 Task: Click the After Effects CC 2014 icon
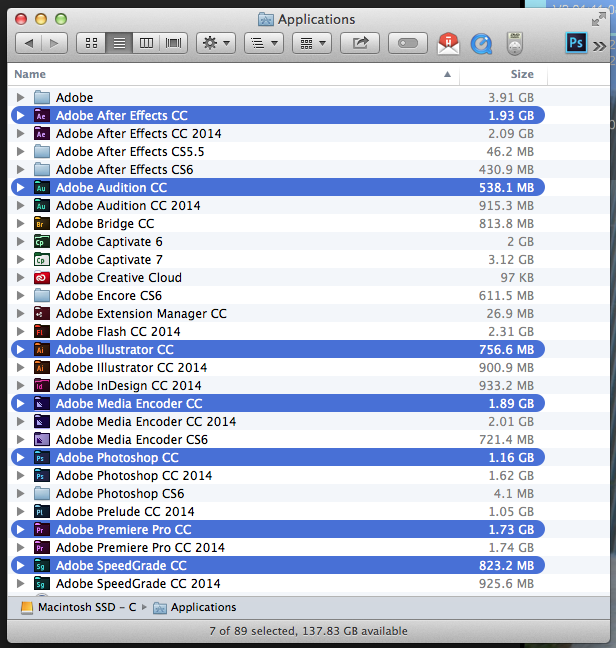[42, 133]
